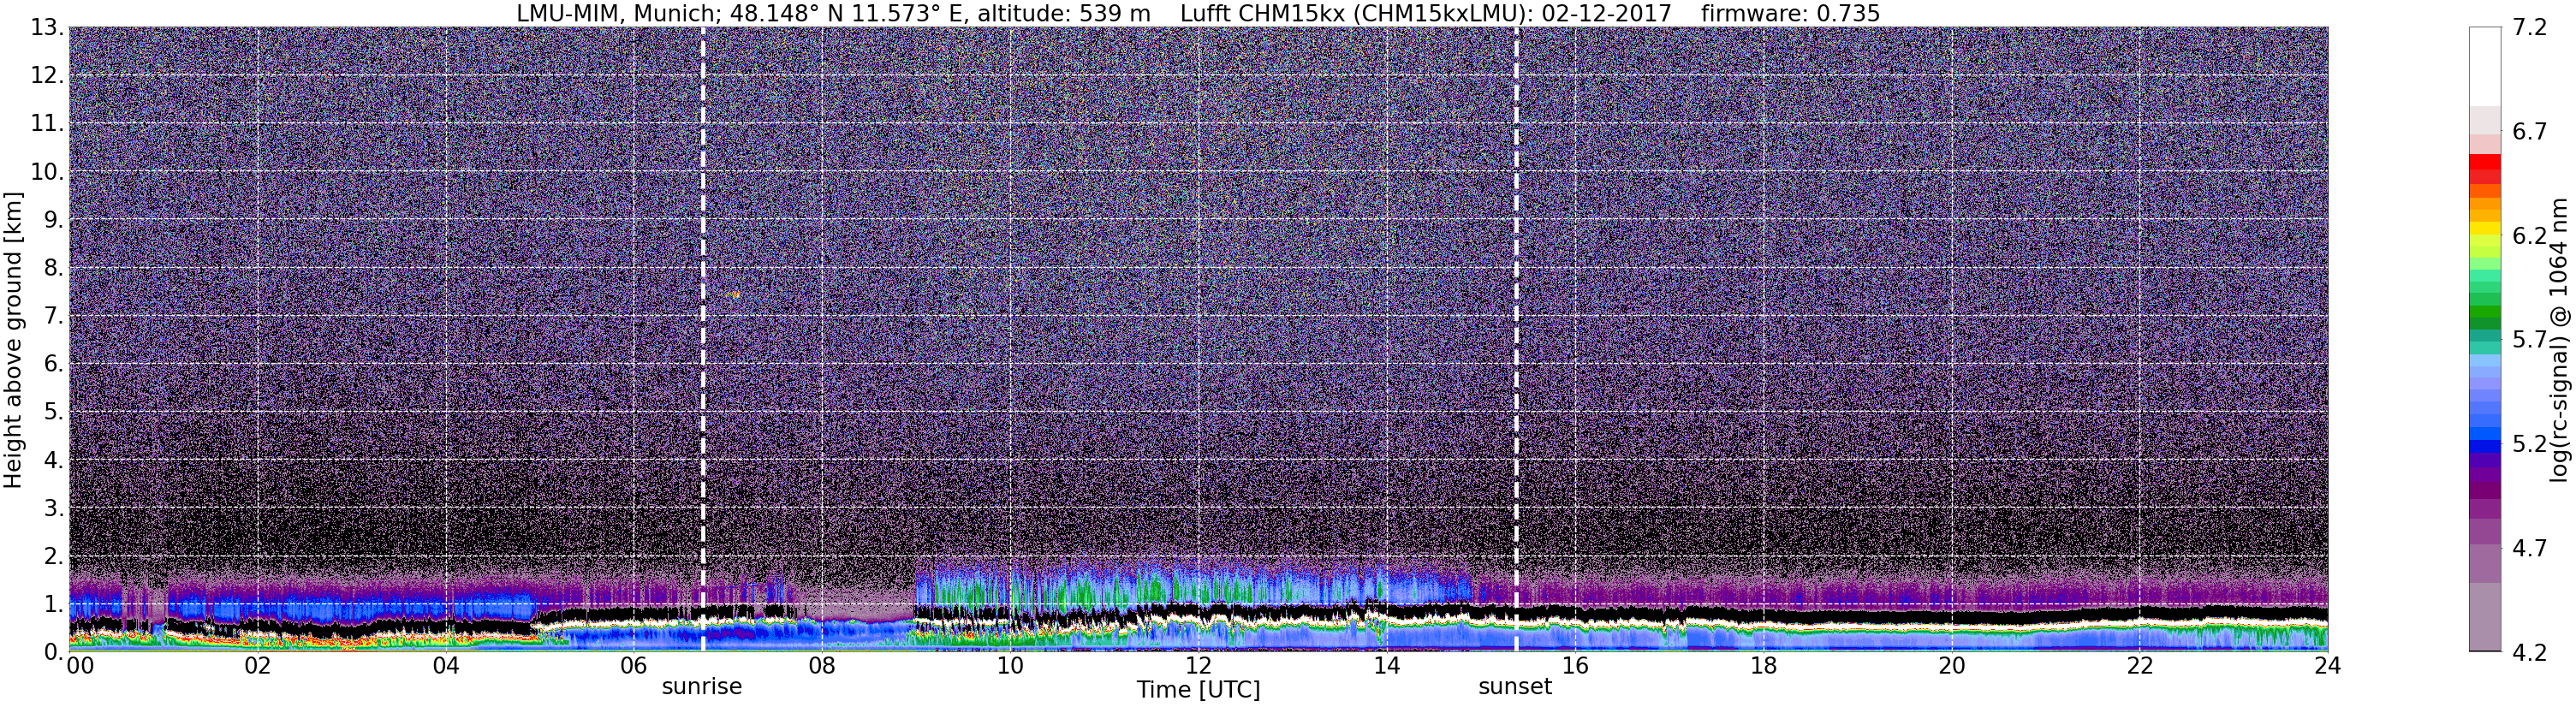Click the dashed sunset vertical line
The width and height of the screenshot is (2576, 707).
(1516, 340)
